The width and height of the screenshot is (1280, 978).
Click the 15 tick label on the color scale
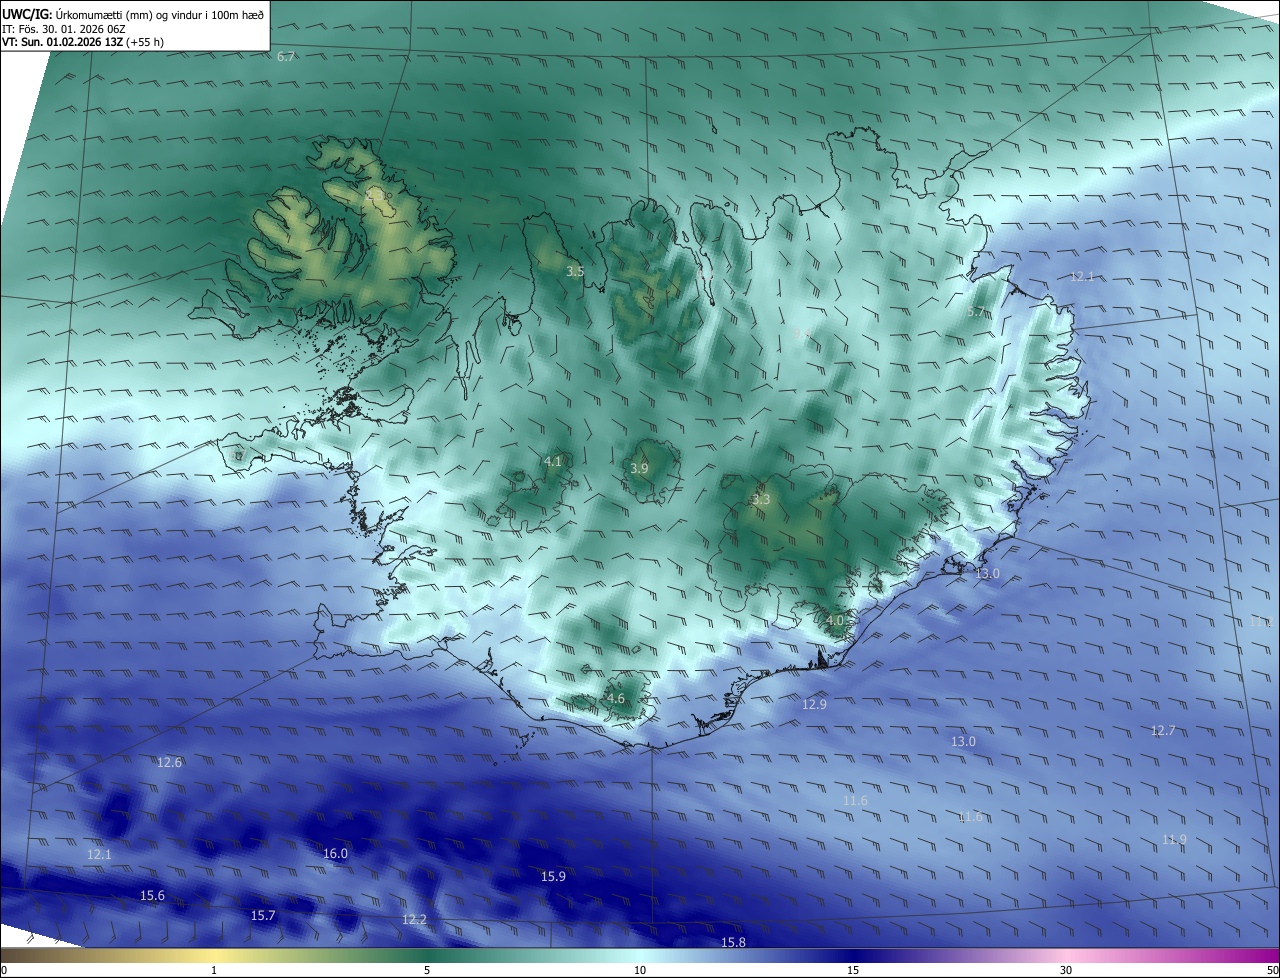(x=853, y=970)
